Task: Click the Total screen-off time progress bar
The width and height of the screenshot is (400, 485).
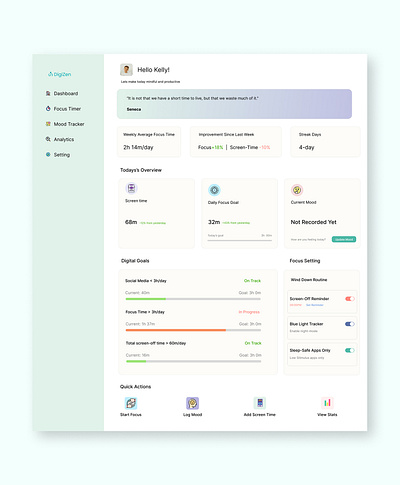Action: [x=193, y=361]
